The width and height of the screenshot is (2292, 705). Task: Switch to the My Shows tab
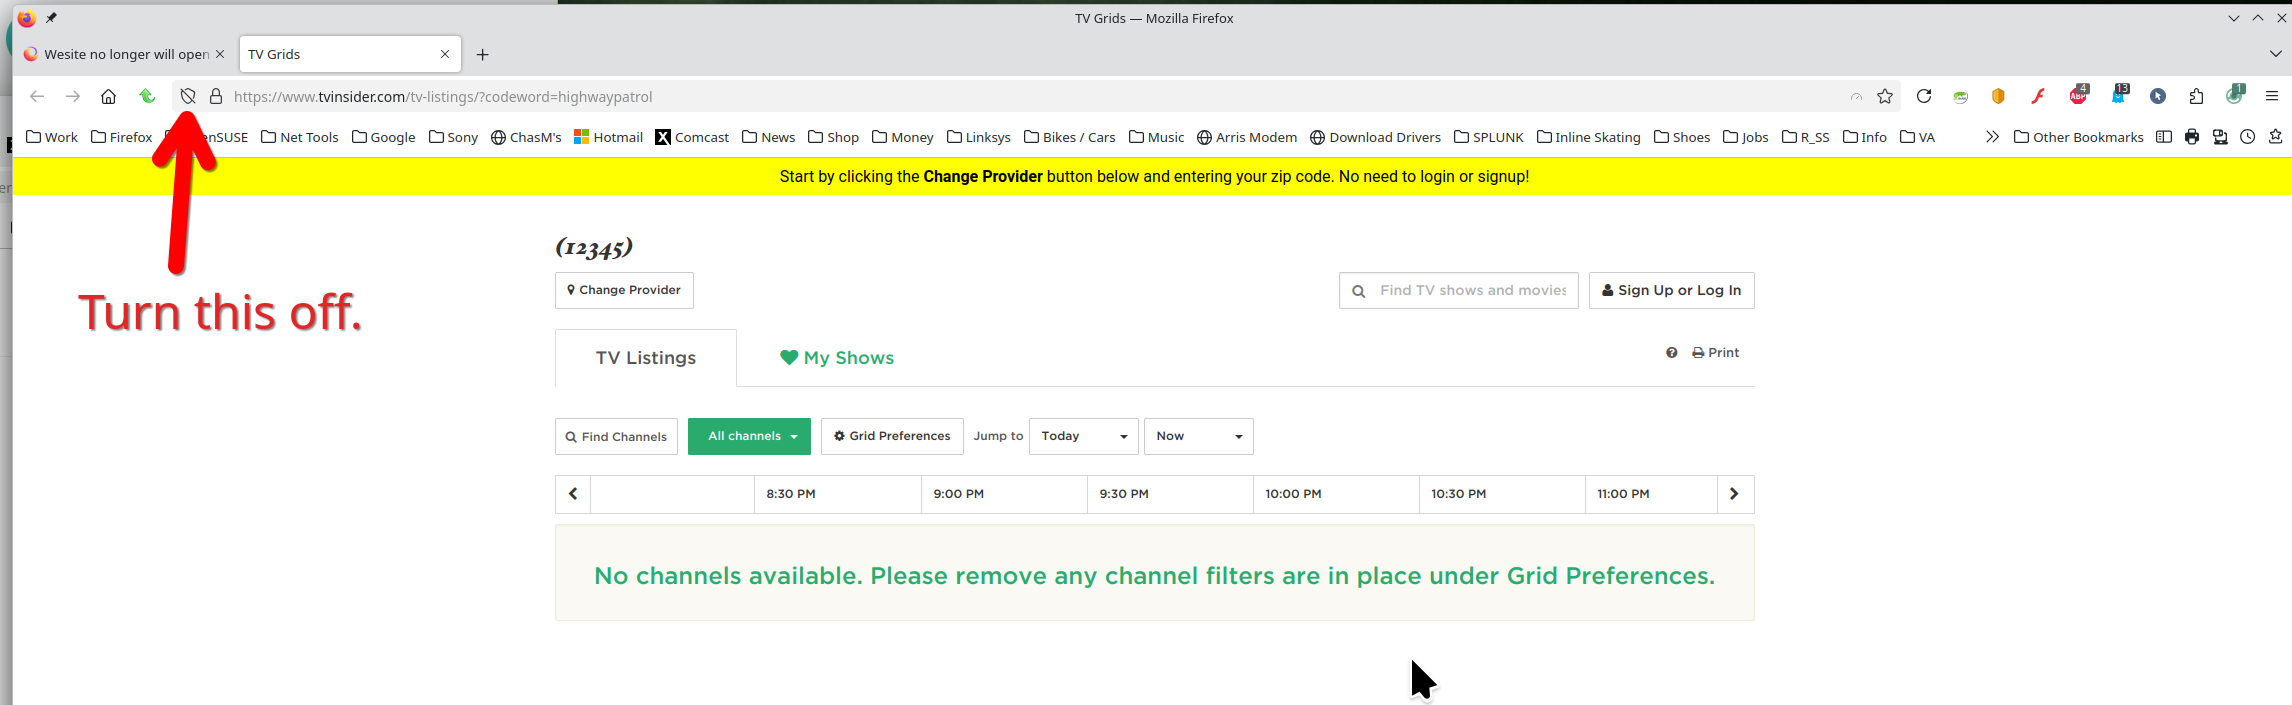tap(837, 358)
